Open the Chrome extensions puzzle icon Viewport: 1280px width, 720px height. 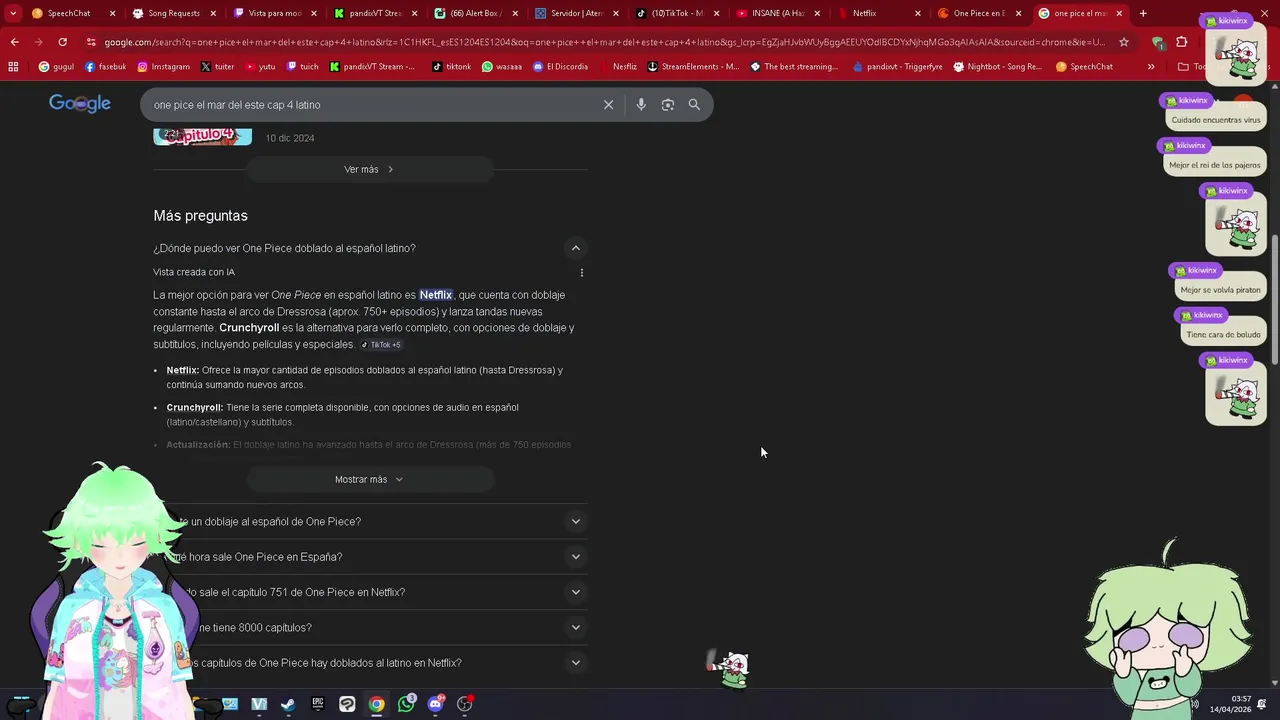(1182, 42)
